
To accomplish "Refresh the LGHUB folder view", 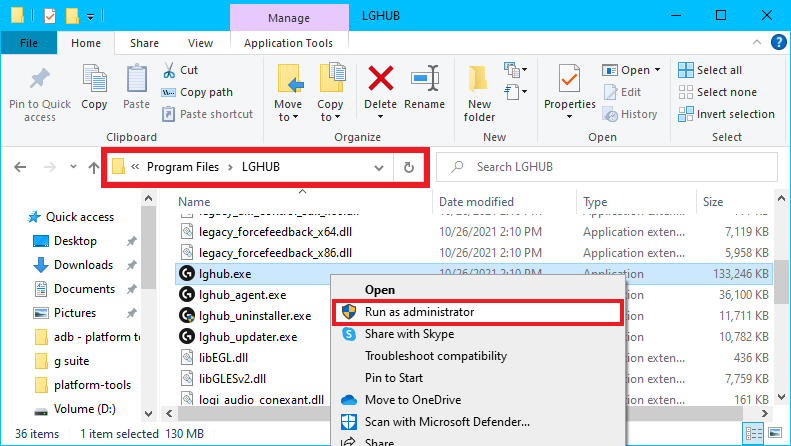I will (409, 168).
